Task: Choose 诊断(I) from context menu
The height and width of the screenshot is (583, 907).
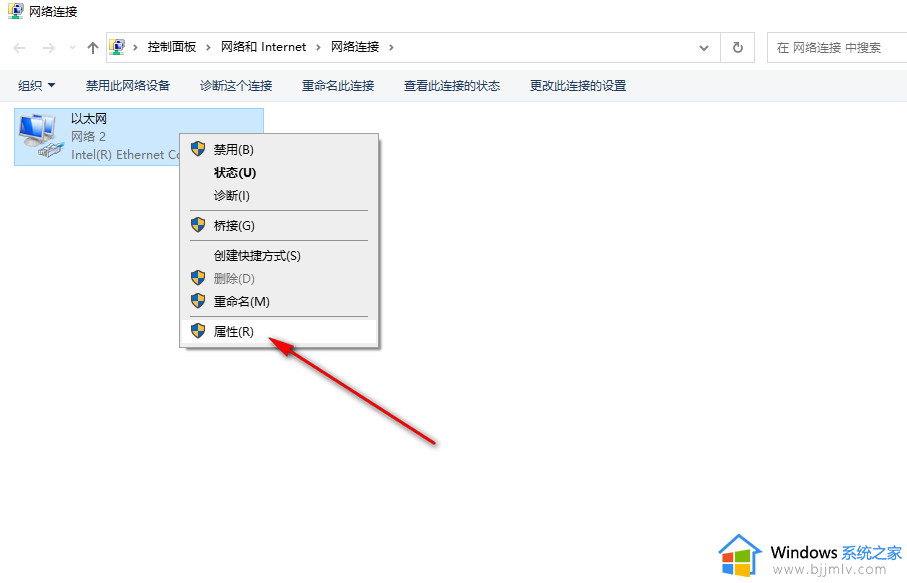Action: click(279, 195)
